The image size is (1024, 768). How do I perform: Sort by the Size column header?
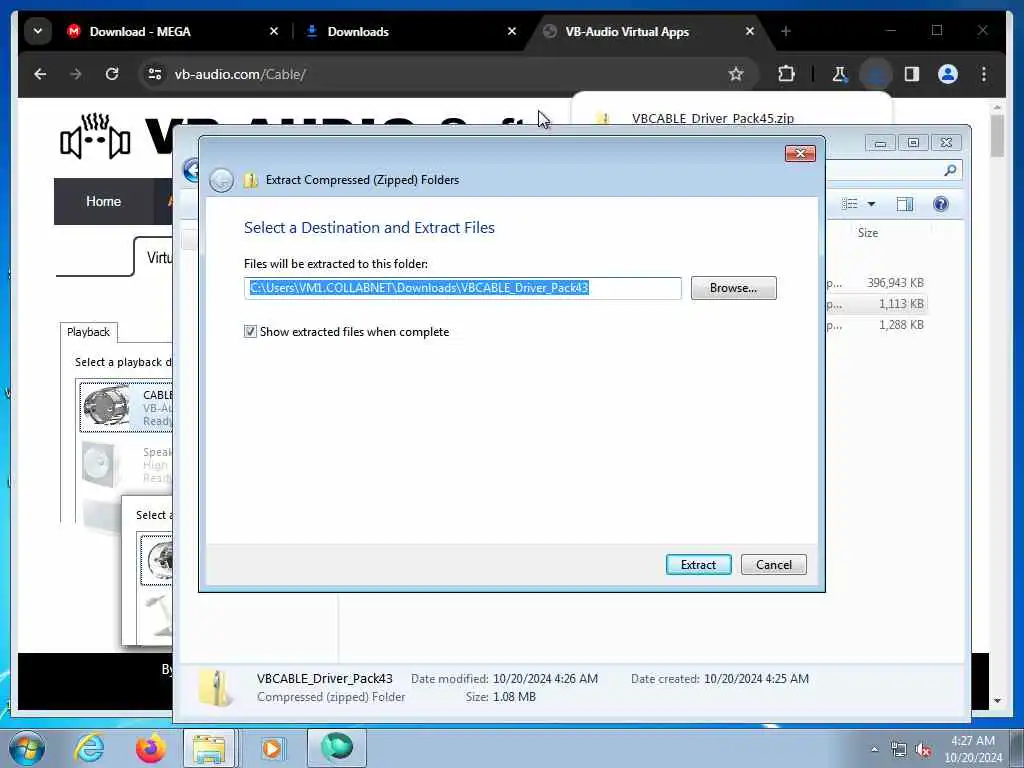[867, 232]
